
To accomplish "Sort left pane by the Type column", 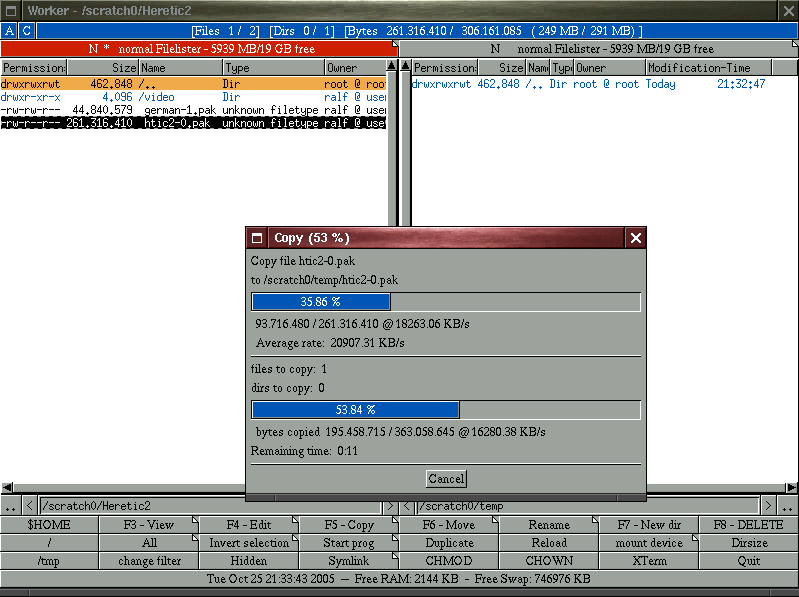I will coord(274,68).
